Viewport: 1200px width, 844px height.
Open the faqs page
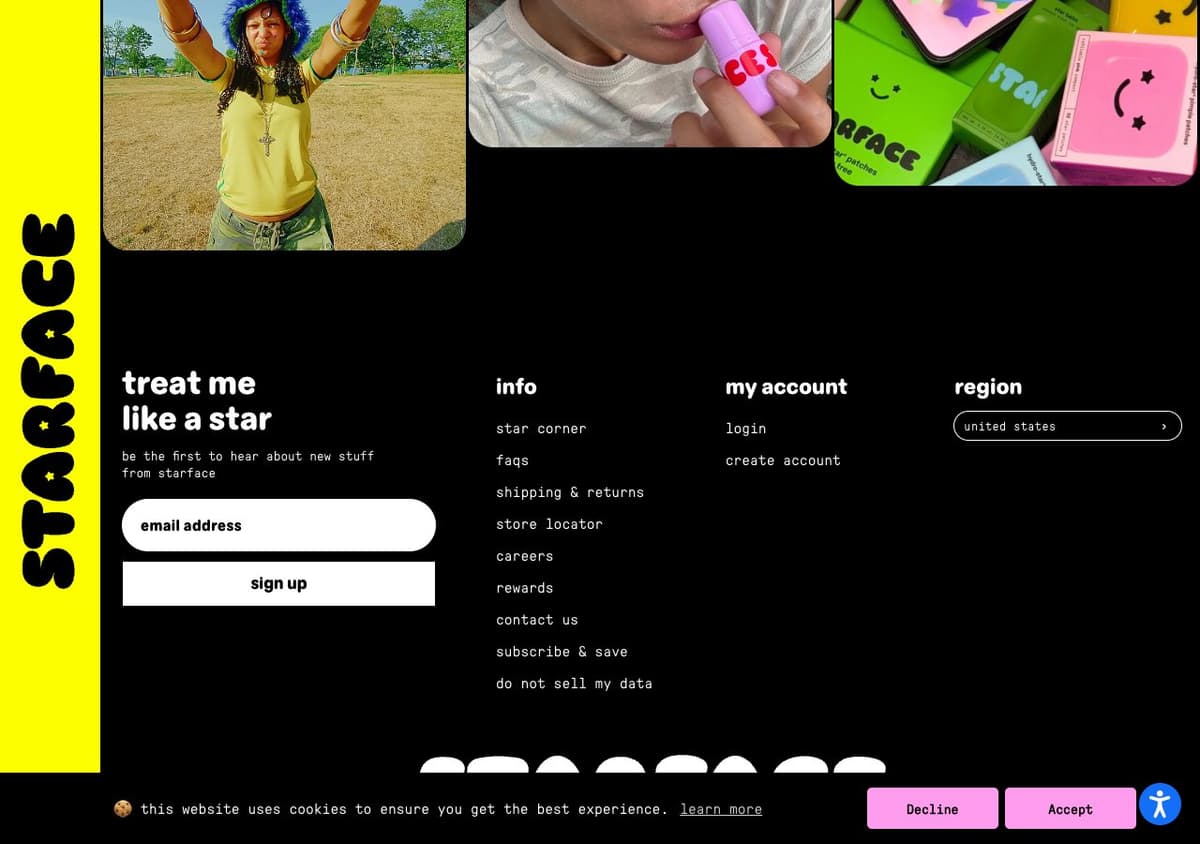pyautogui.click(x=512, y=460)
